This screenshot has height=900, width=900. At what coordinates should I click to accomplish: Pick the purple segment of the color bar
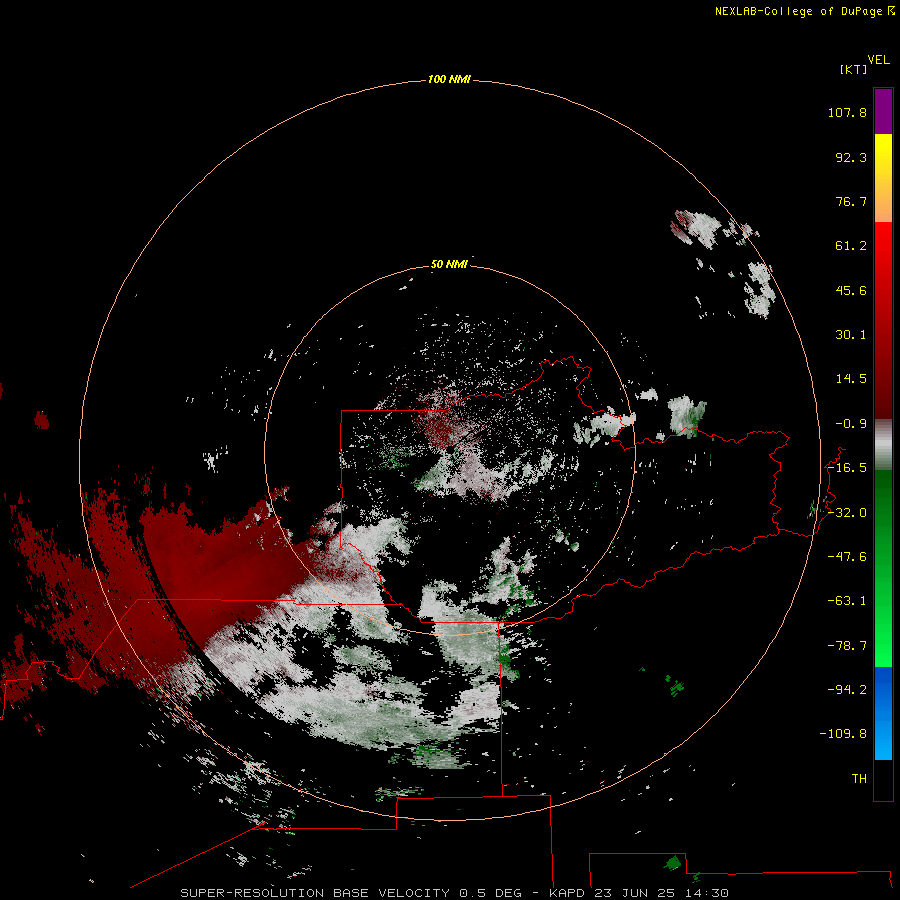click(883, 111)
